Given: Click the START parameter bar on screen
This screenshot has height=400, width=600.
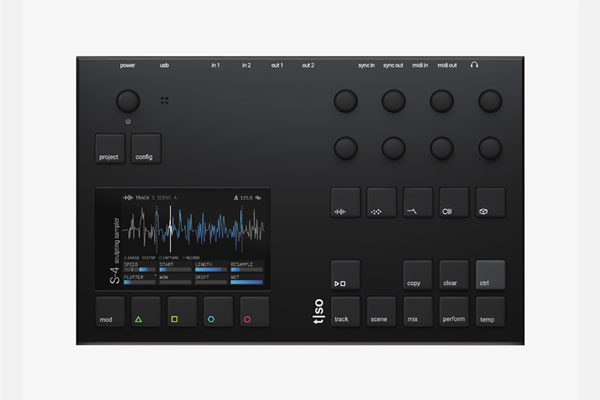Looking at the screenshot, I should 175,269.
